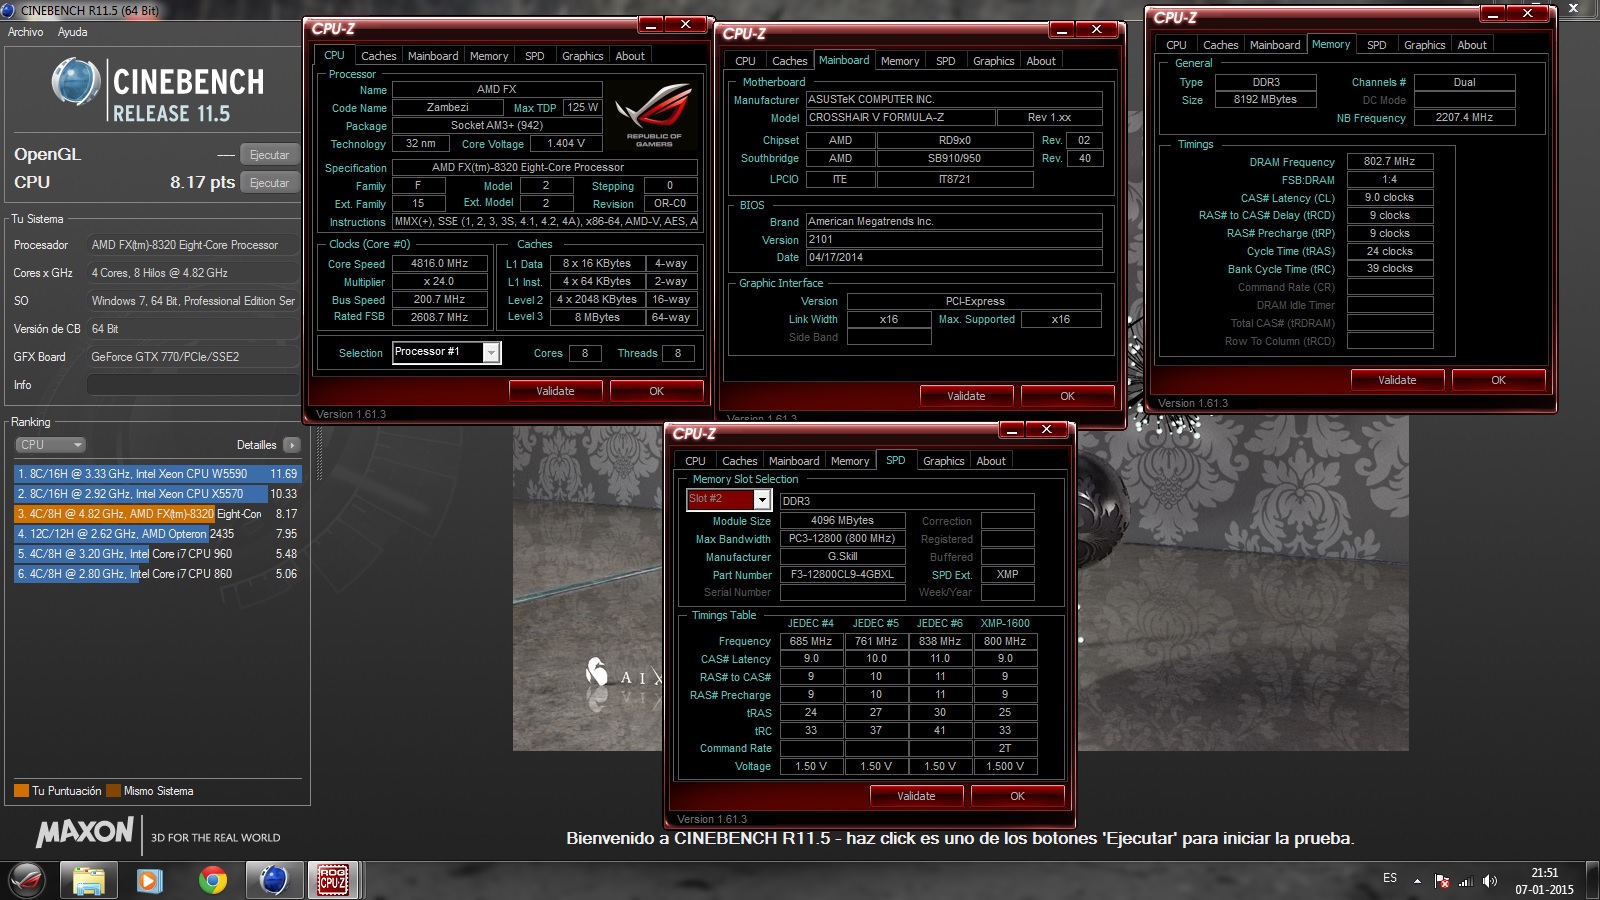Click the Specification AMD FX-8320 field

point(545,167)
